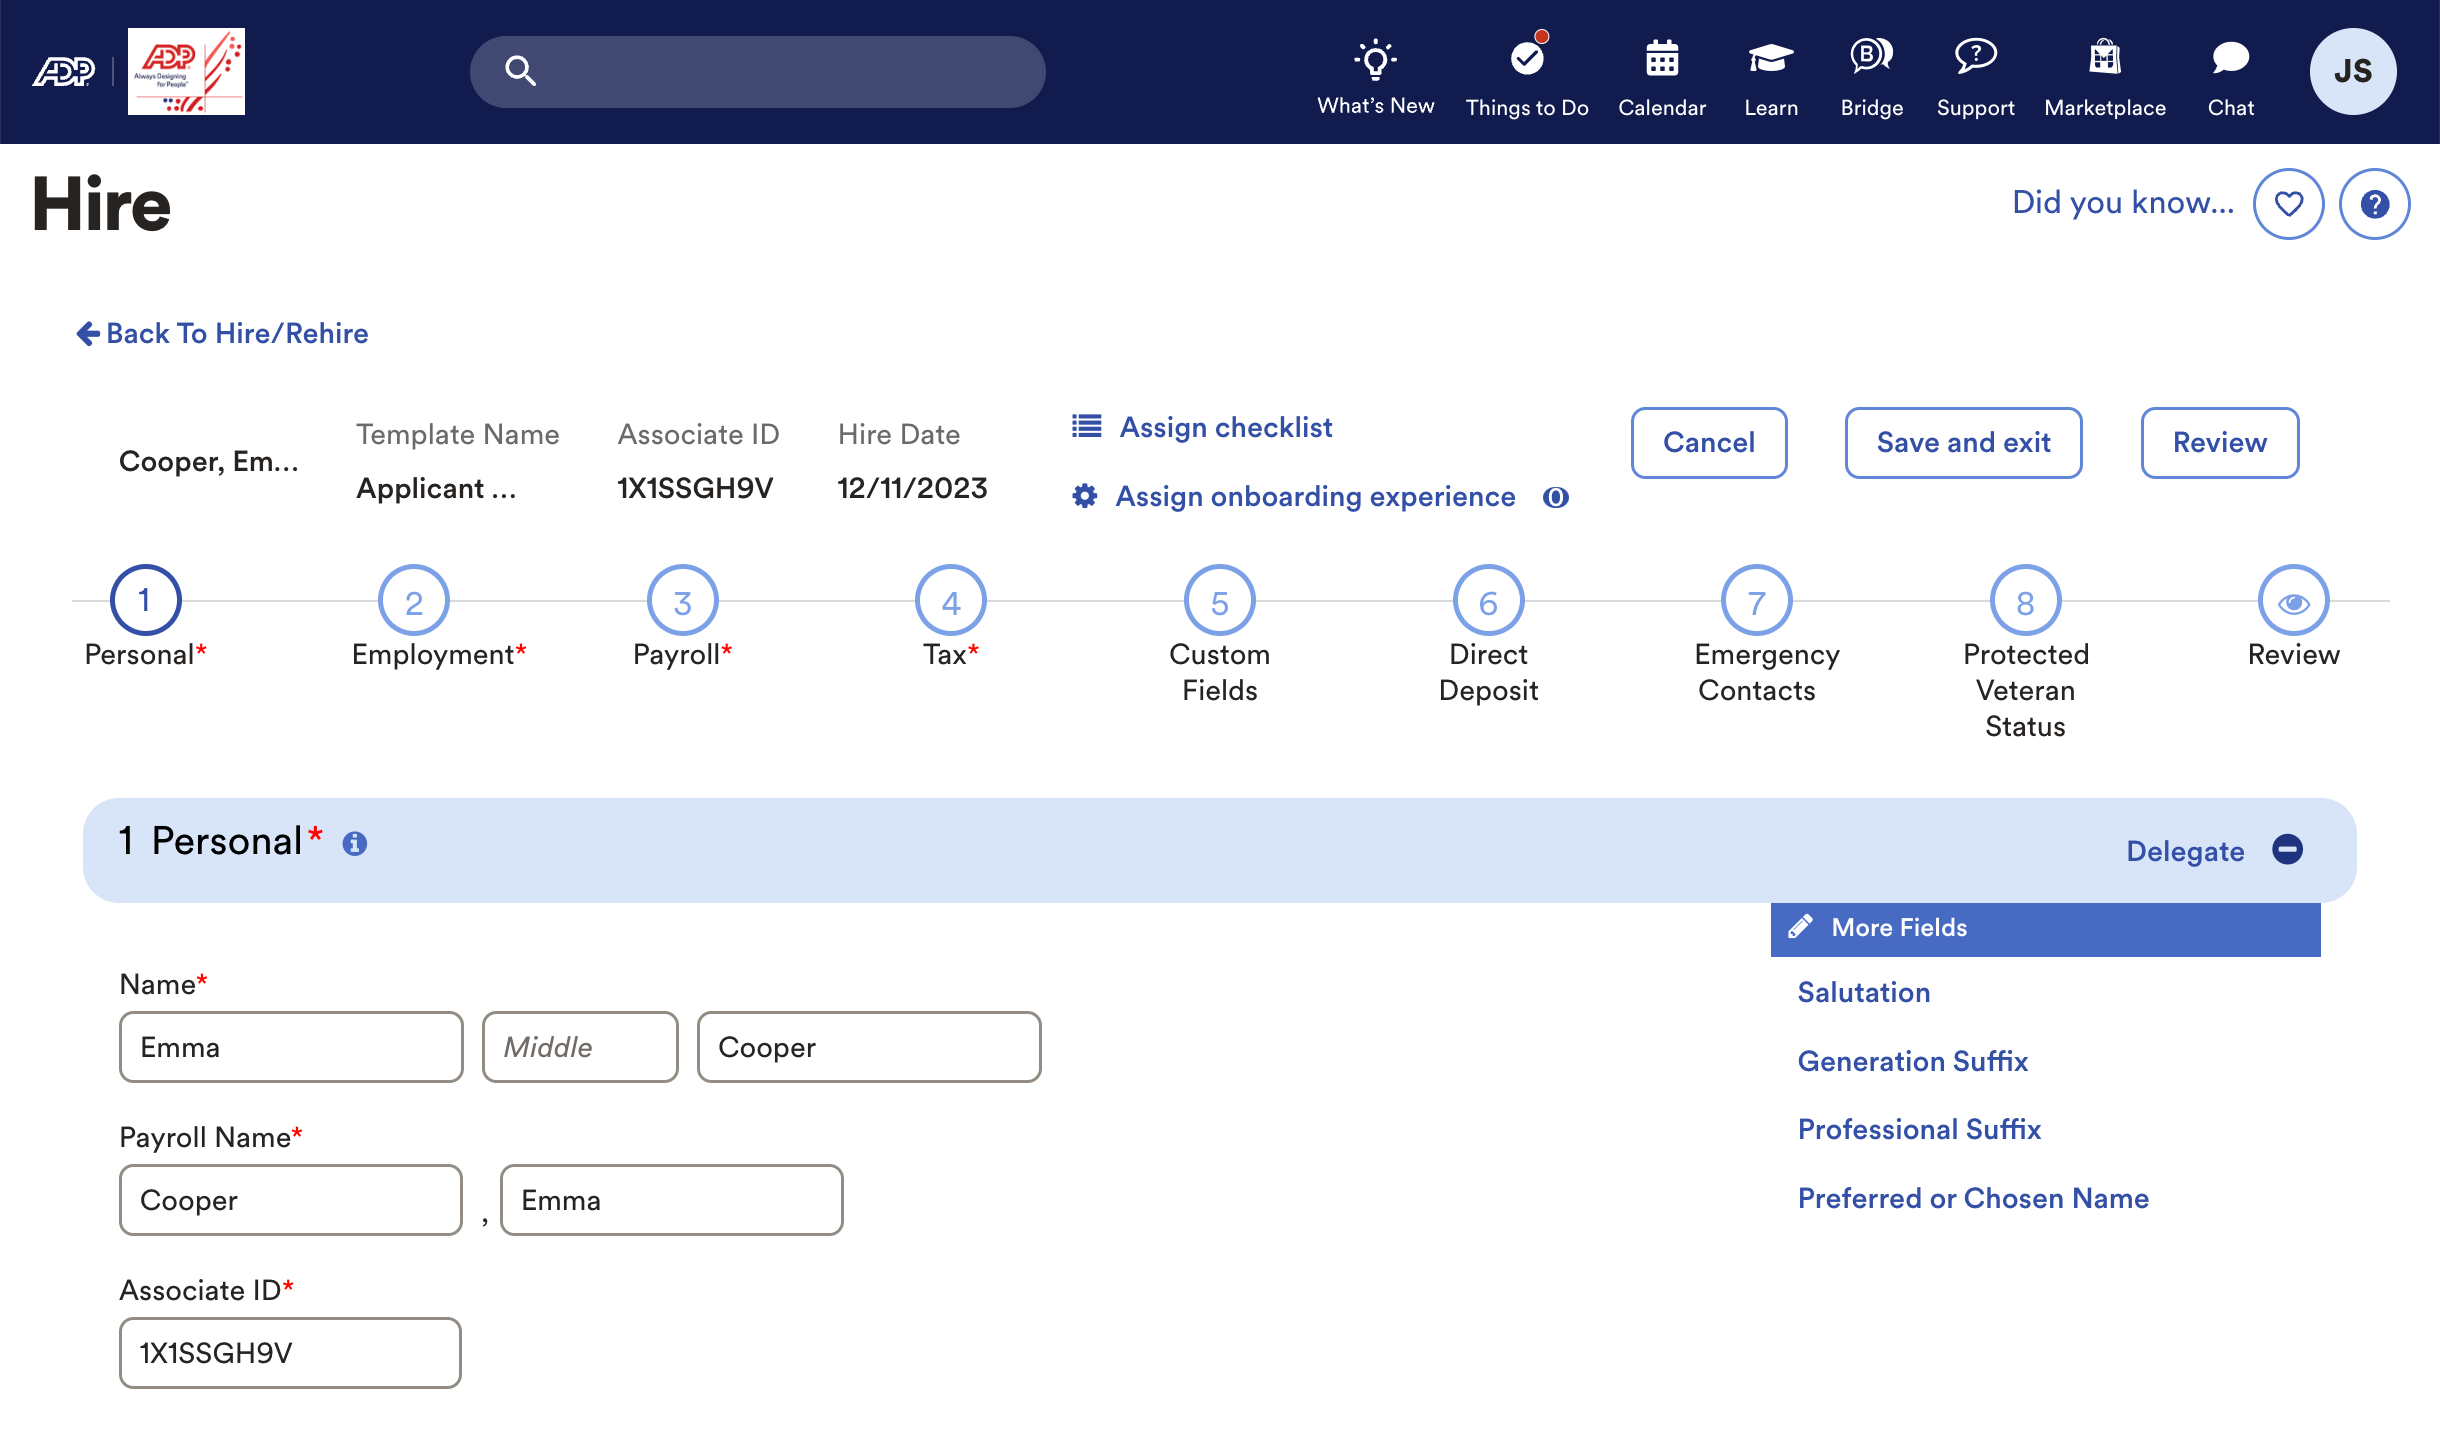Open the Bridge icon
The image size is (2440, 1430).
pos(1872,55)
